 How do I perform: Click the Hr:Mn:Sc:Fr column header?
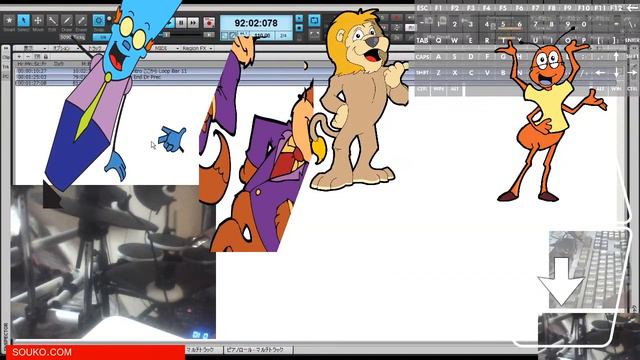click(32, 64)
